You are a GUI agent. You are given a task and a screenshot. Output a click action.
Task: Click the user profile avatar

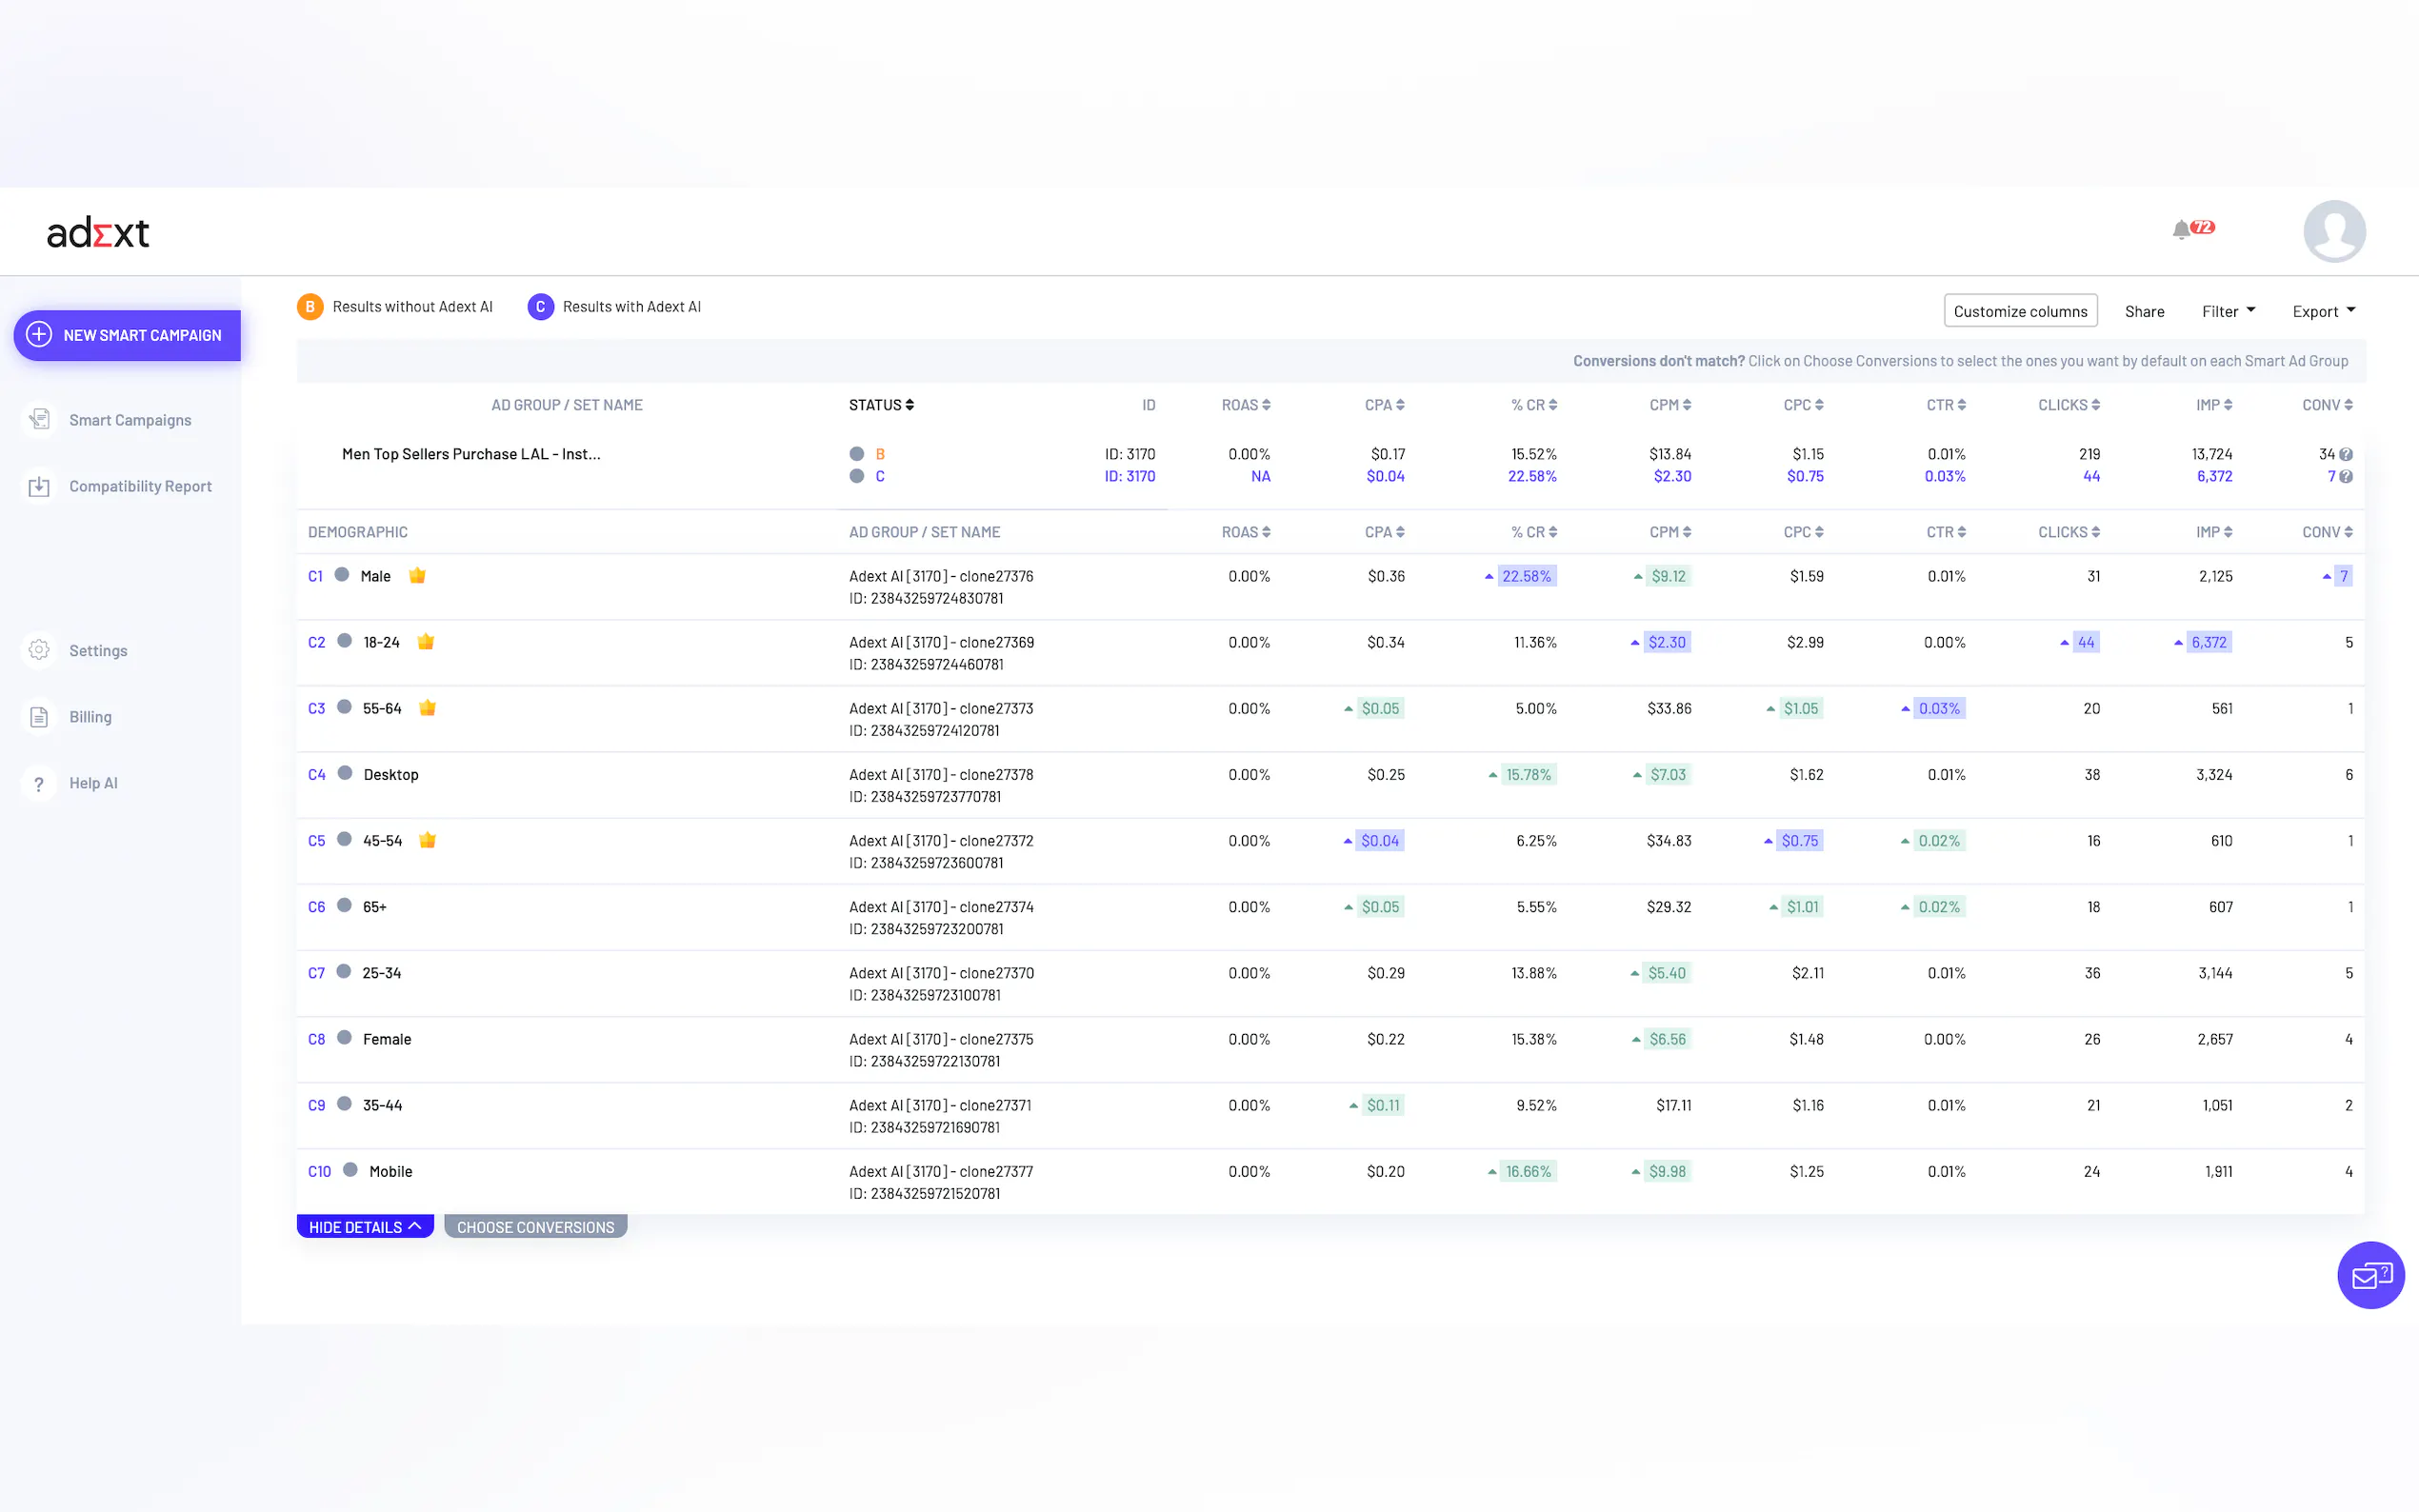(x=2333, y=231)
